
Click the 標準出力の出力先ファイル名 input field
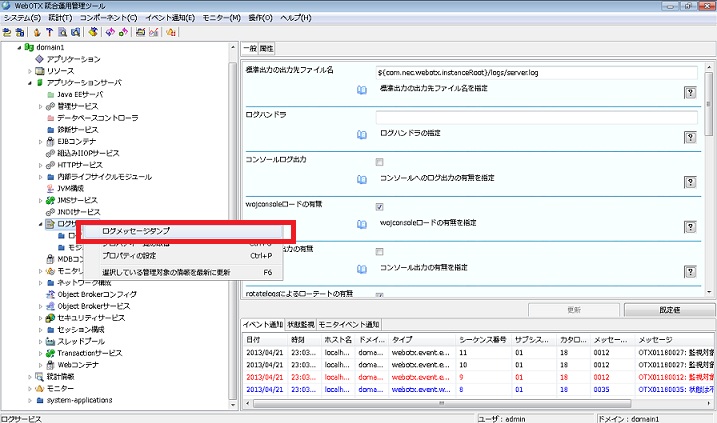[537, 72]
